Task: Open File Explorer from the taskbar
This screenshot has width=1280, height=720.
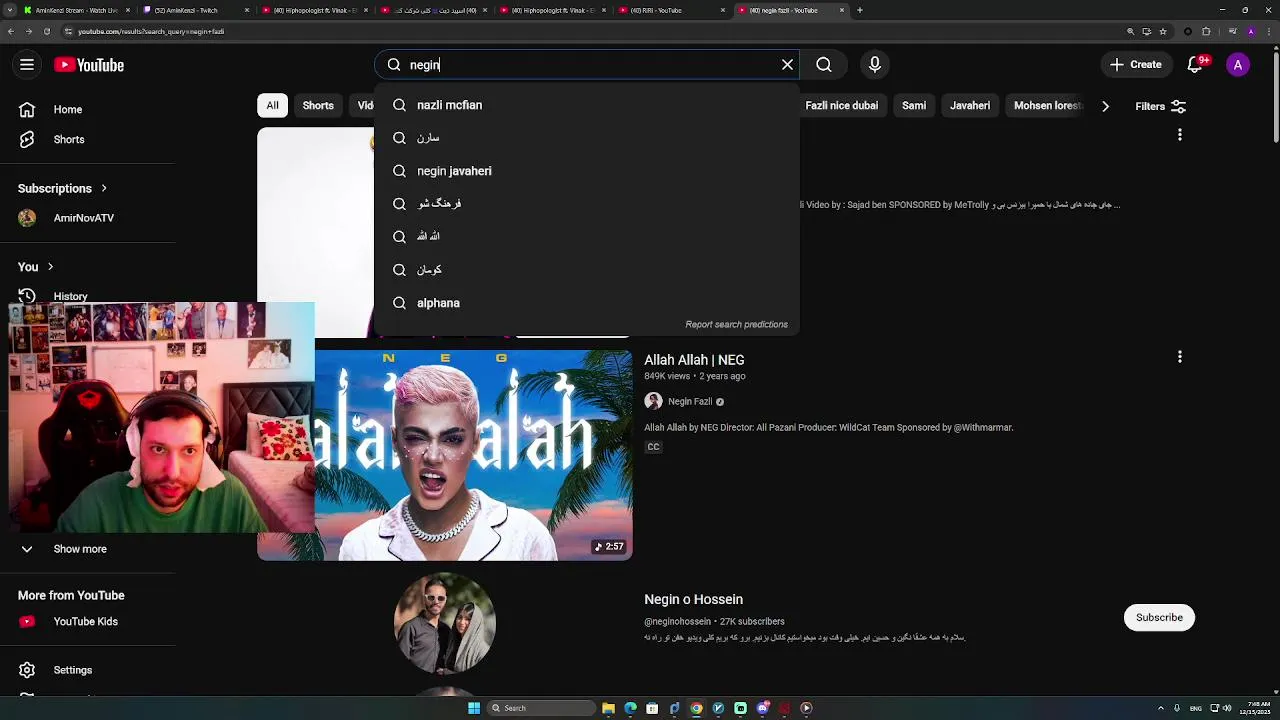Action: tap(608, 708)
